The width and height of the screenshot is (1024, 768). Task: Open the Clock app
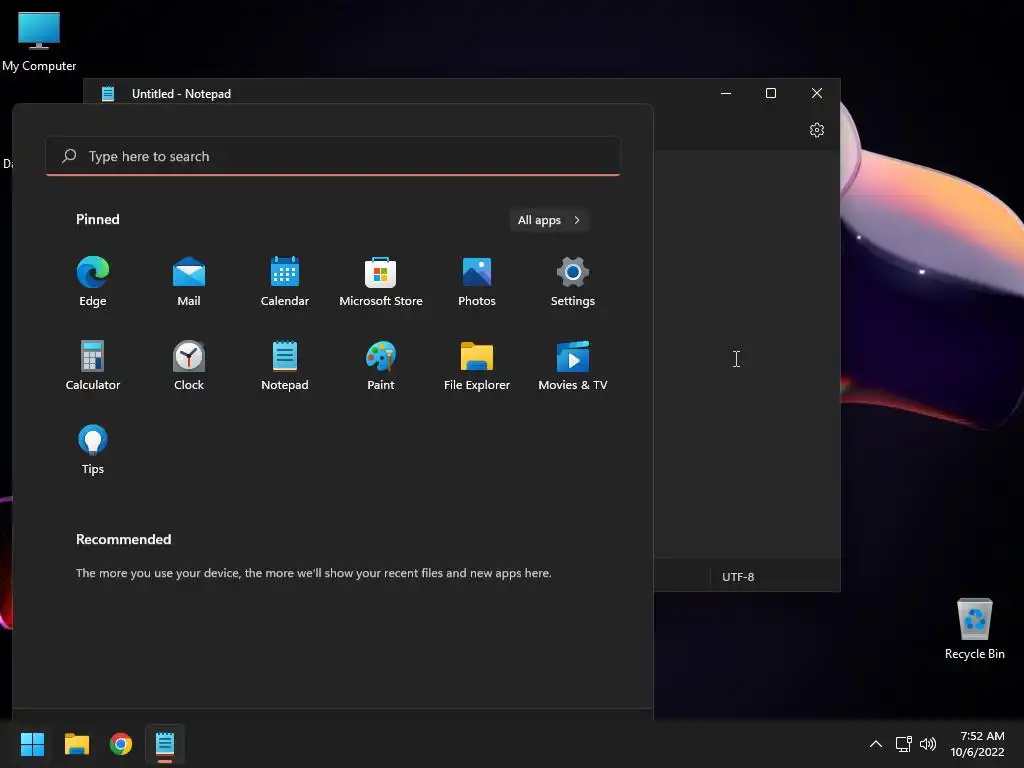click(189, 365)
